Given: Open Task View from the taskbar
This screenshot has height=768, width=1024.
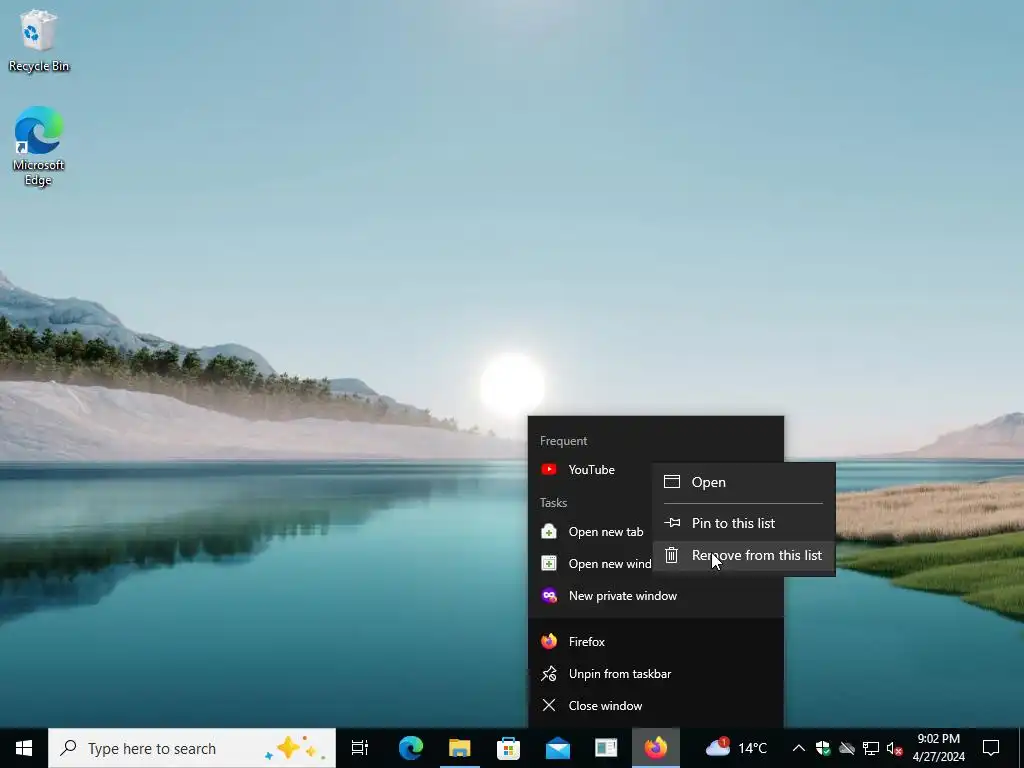Looking at the screenshot, I should (x=360, y=748).
